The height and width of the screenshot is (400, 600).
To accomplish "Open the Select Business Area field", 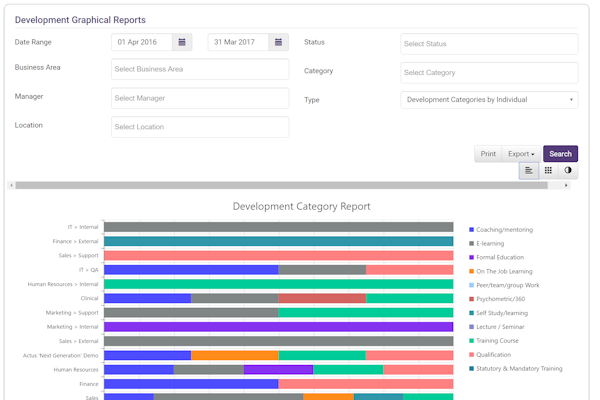I will [x=200, y=69].
